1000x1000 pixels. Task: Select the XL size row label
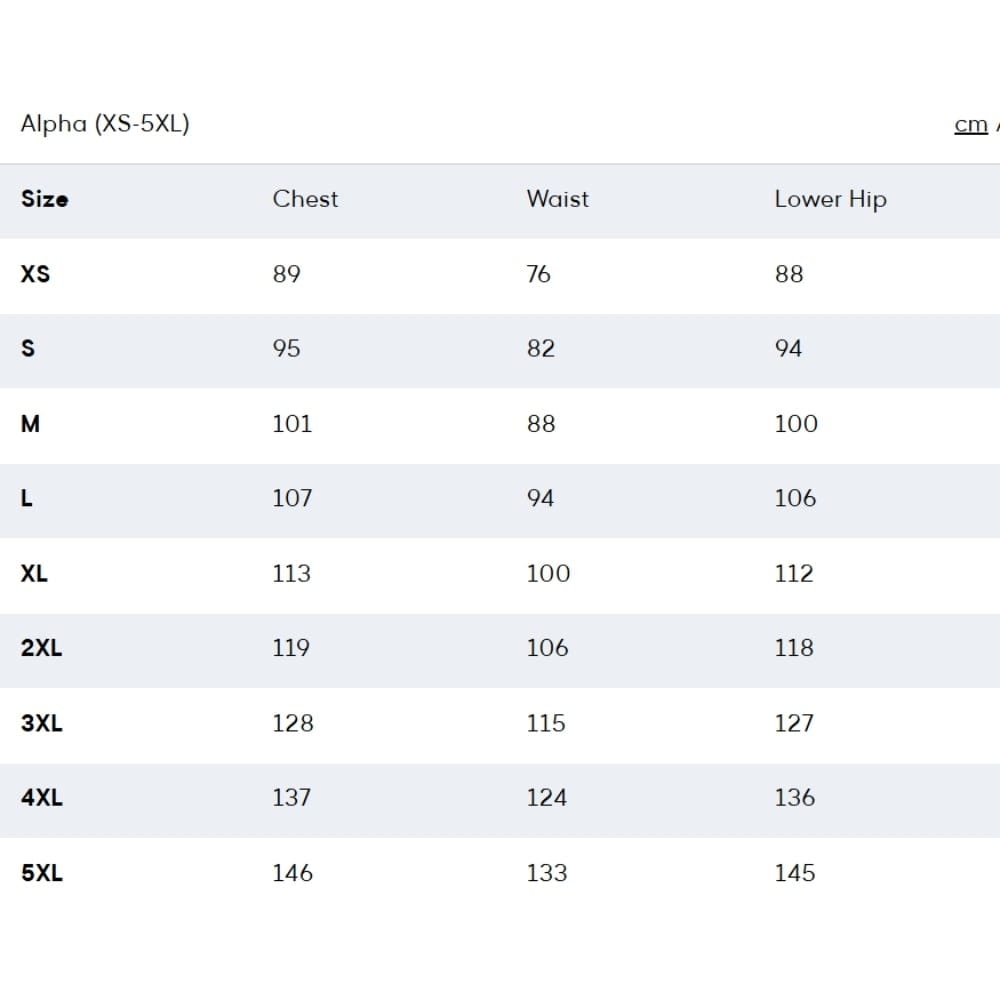pos(34,573)
